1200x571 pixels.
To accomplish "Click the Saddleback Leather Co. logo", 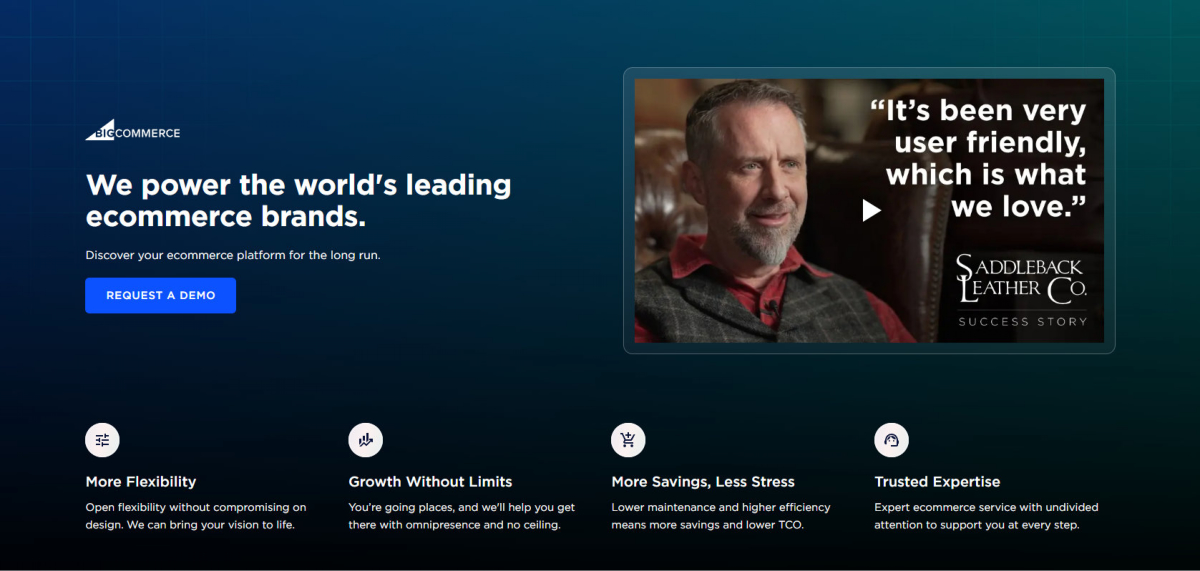I will [1021, 280].
